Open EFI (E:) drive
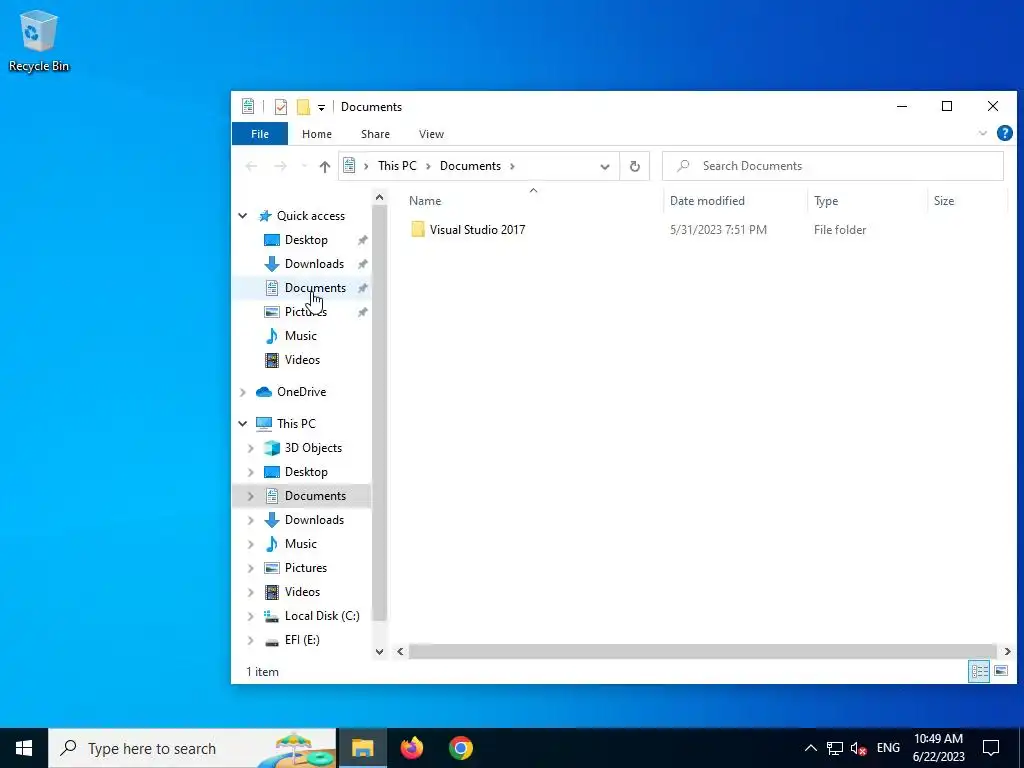This screenshot has height=768, width=1024. coord(302,640)
